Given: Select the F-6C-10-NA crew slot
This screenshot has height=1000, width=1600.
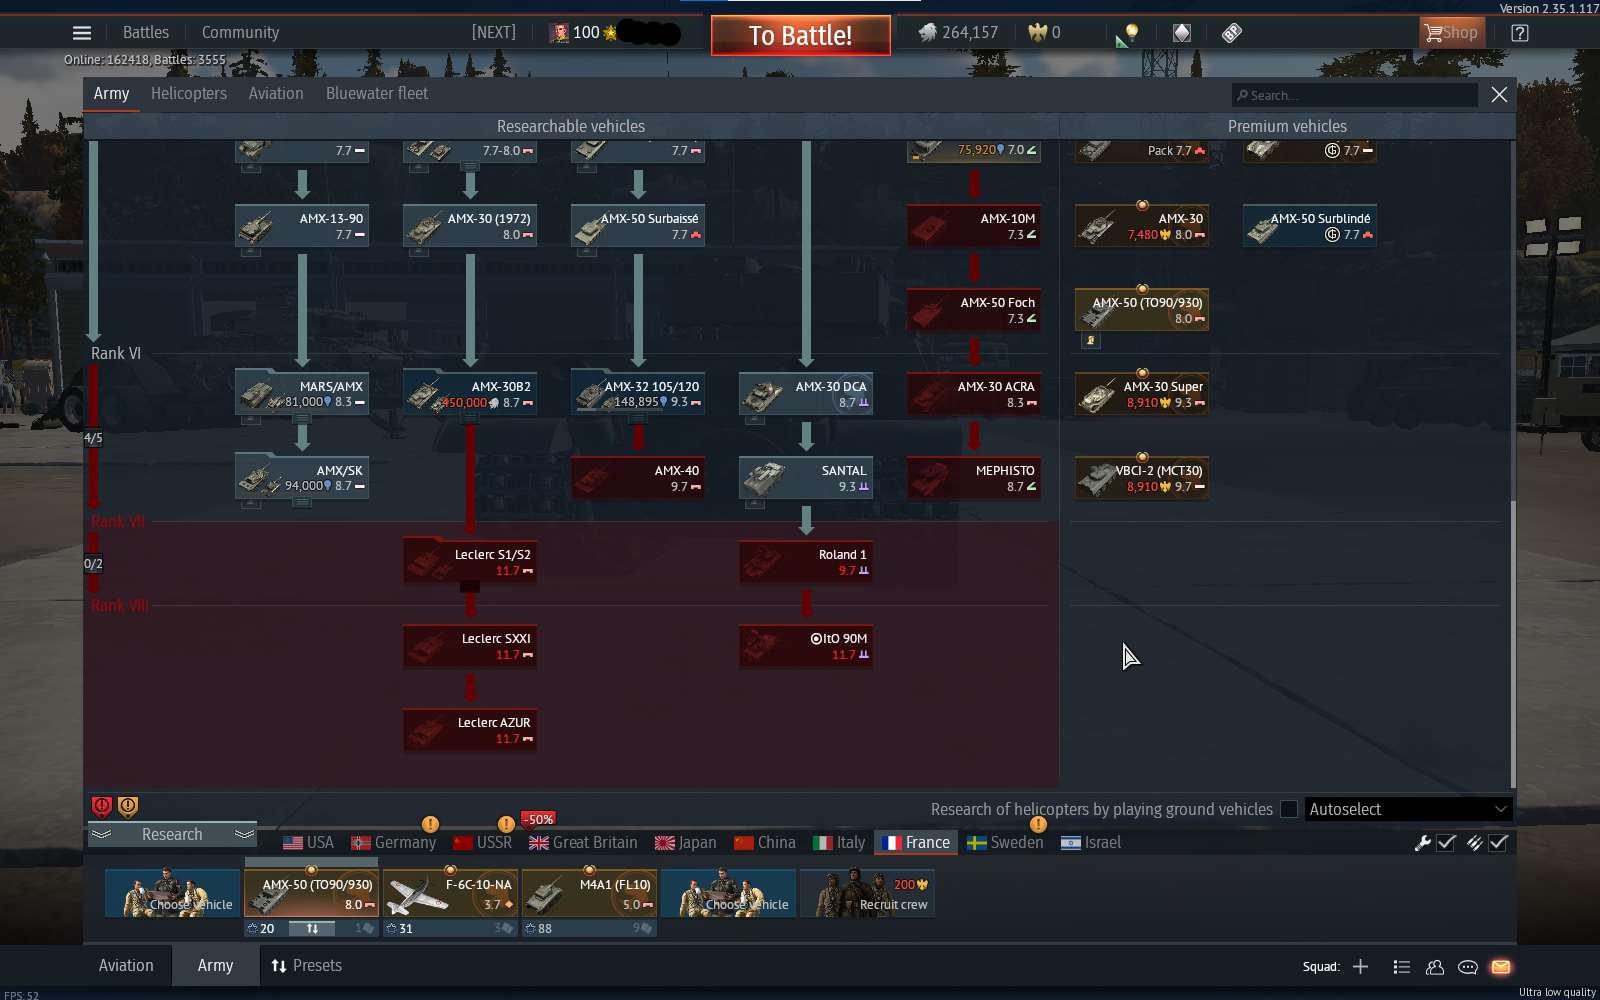Looking at the screenshot, I should point(450,893).
